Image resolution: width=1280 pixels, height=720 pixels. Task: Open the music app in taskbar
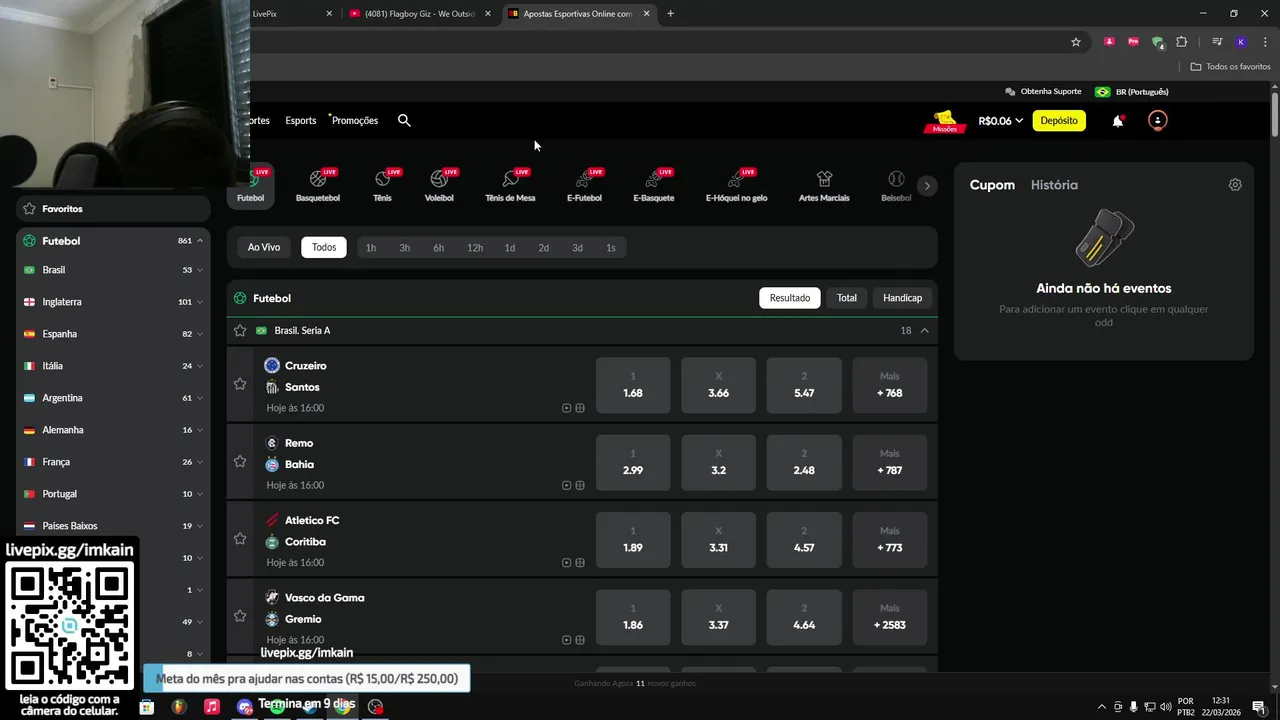pos(212,707)
